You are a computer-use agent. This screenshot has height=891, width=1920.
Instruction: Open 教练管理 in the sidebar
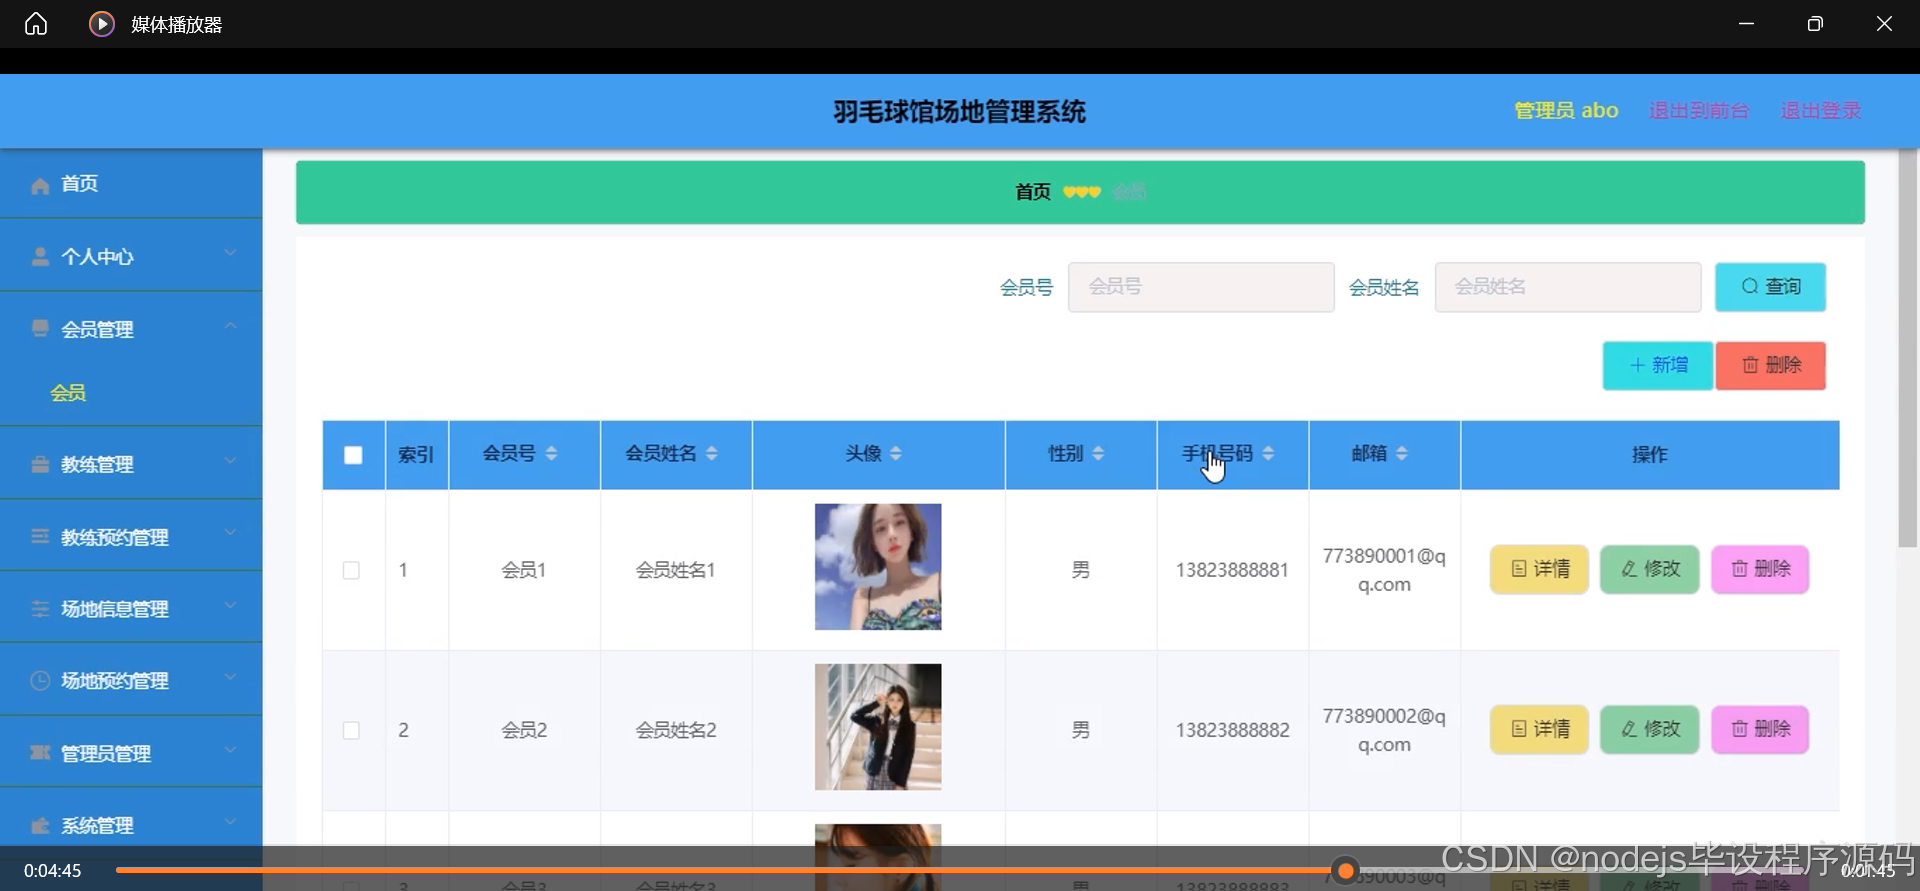coord(131,463)
